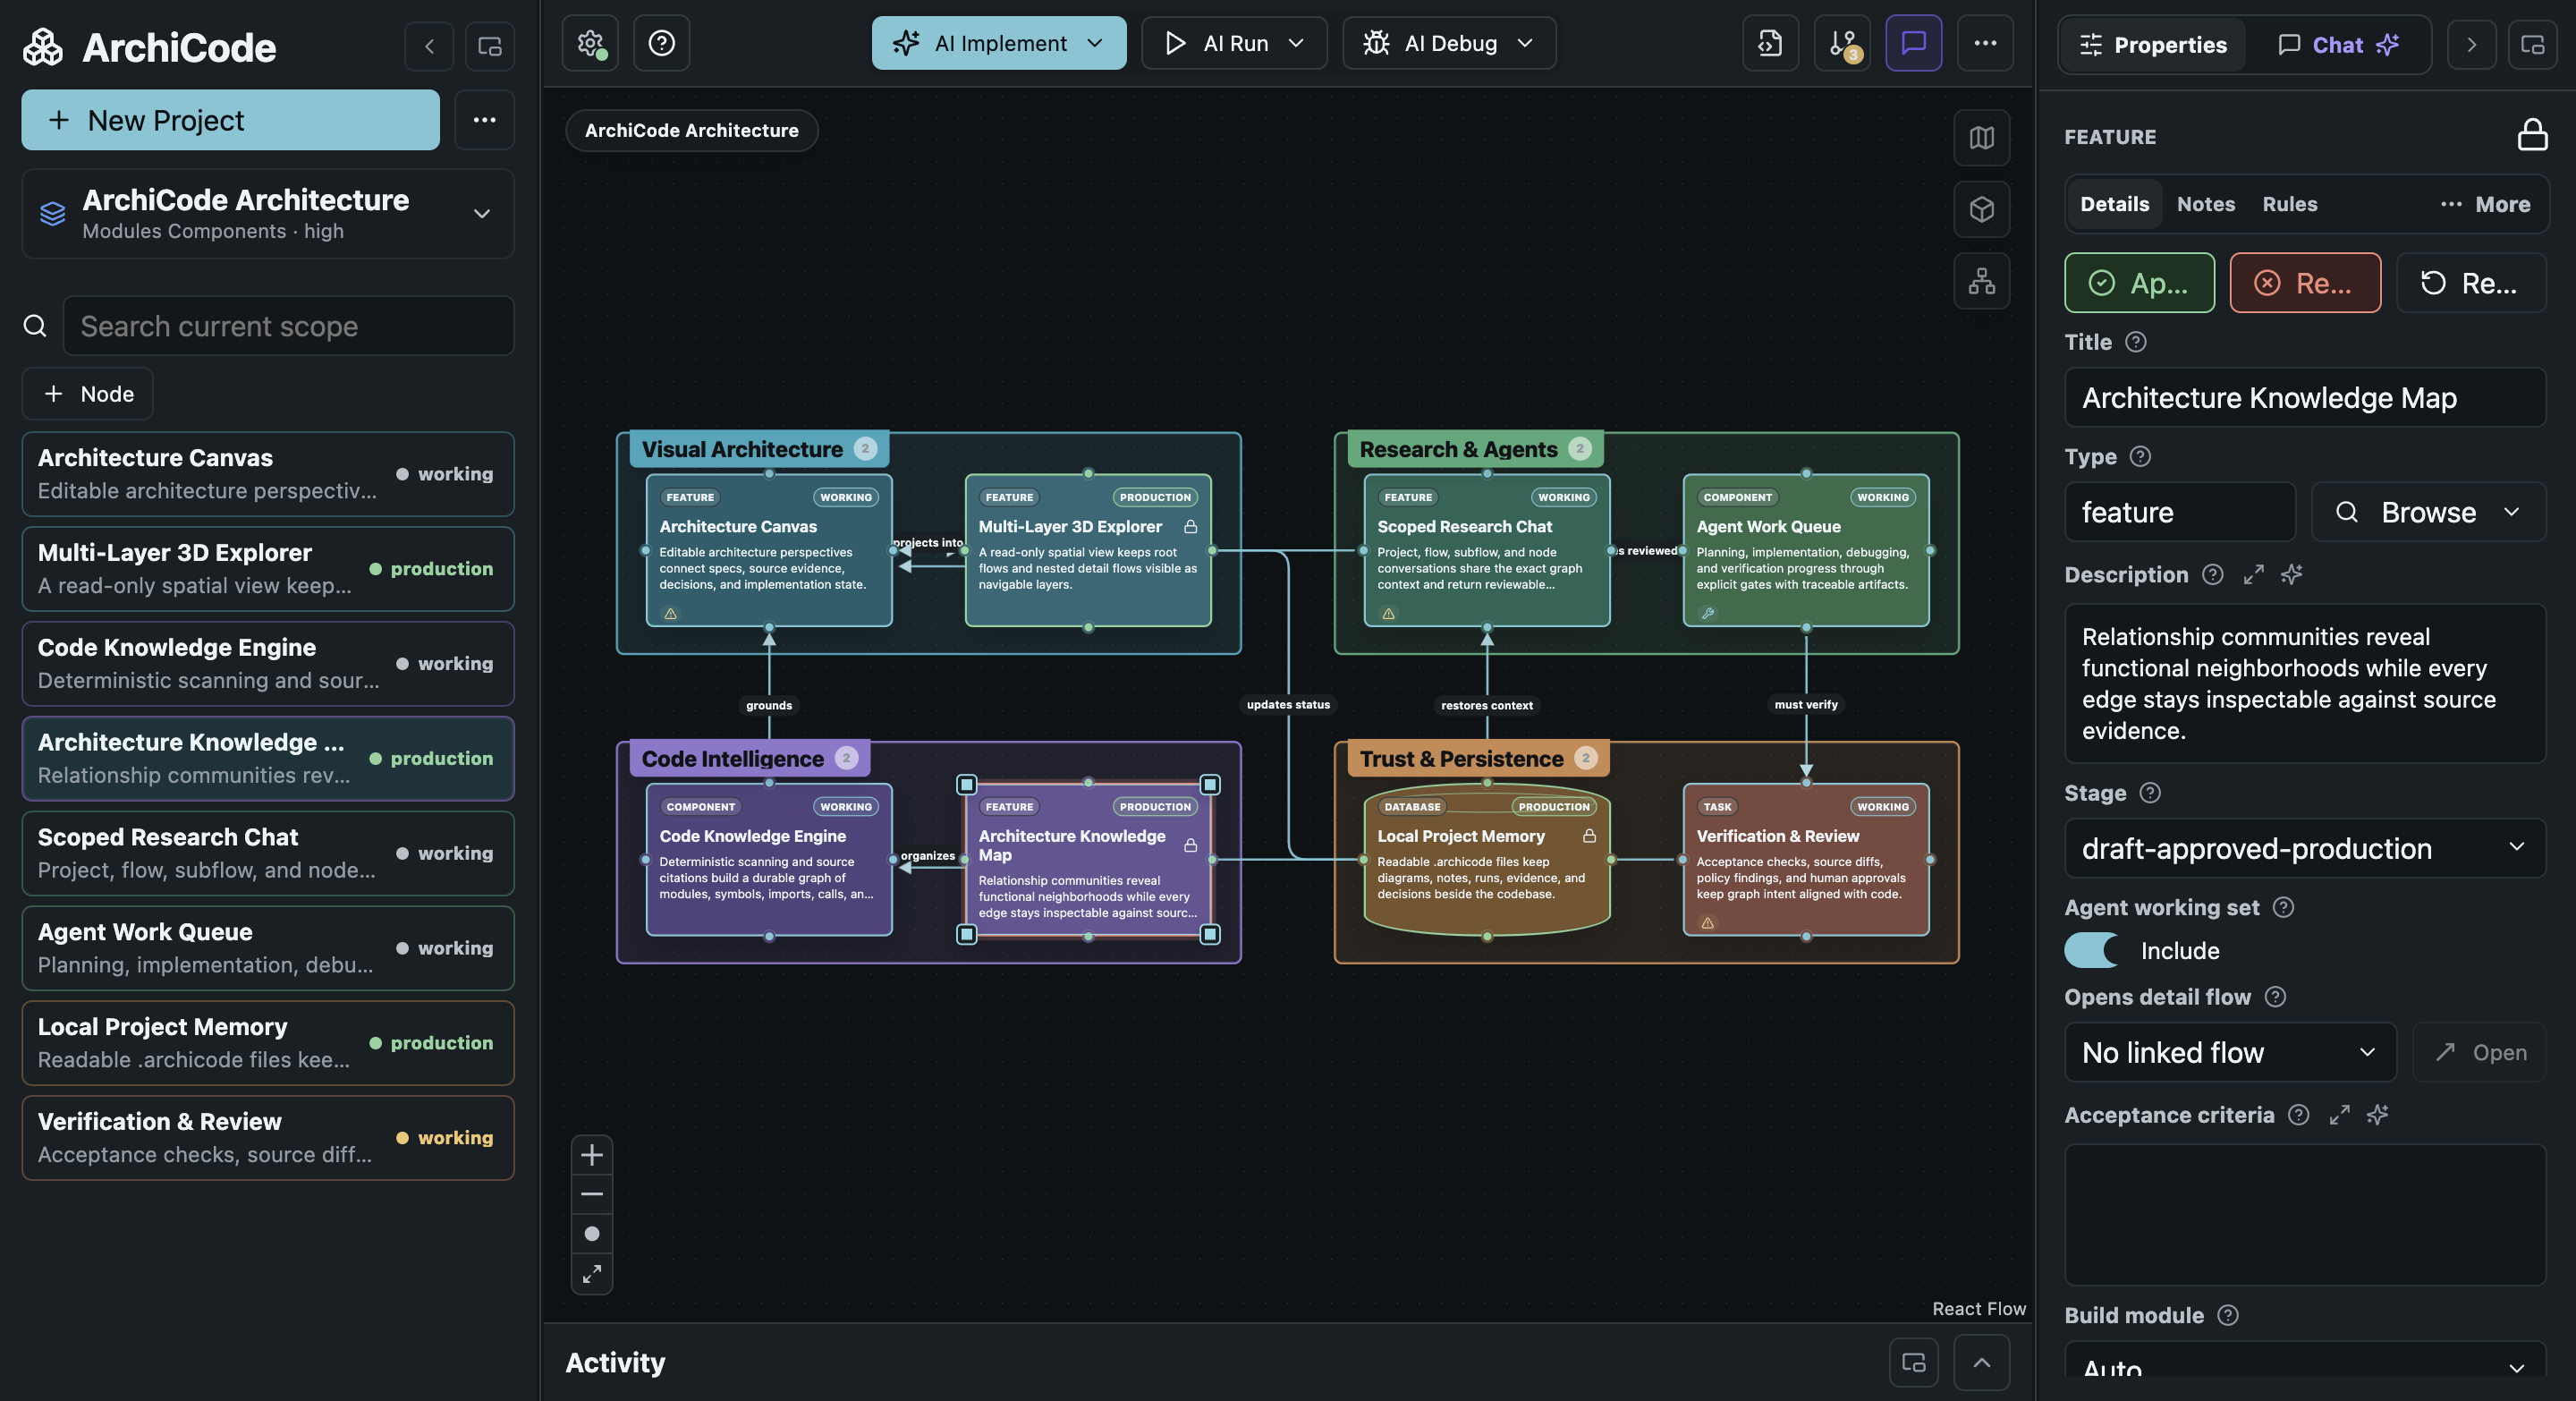Toggle the chat bubble icon in the toolbar
Image resolution: width=2576 pixels, height=1401 pixels.
(1913, 43)
